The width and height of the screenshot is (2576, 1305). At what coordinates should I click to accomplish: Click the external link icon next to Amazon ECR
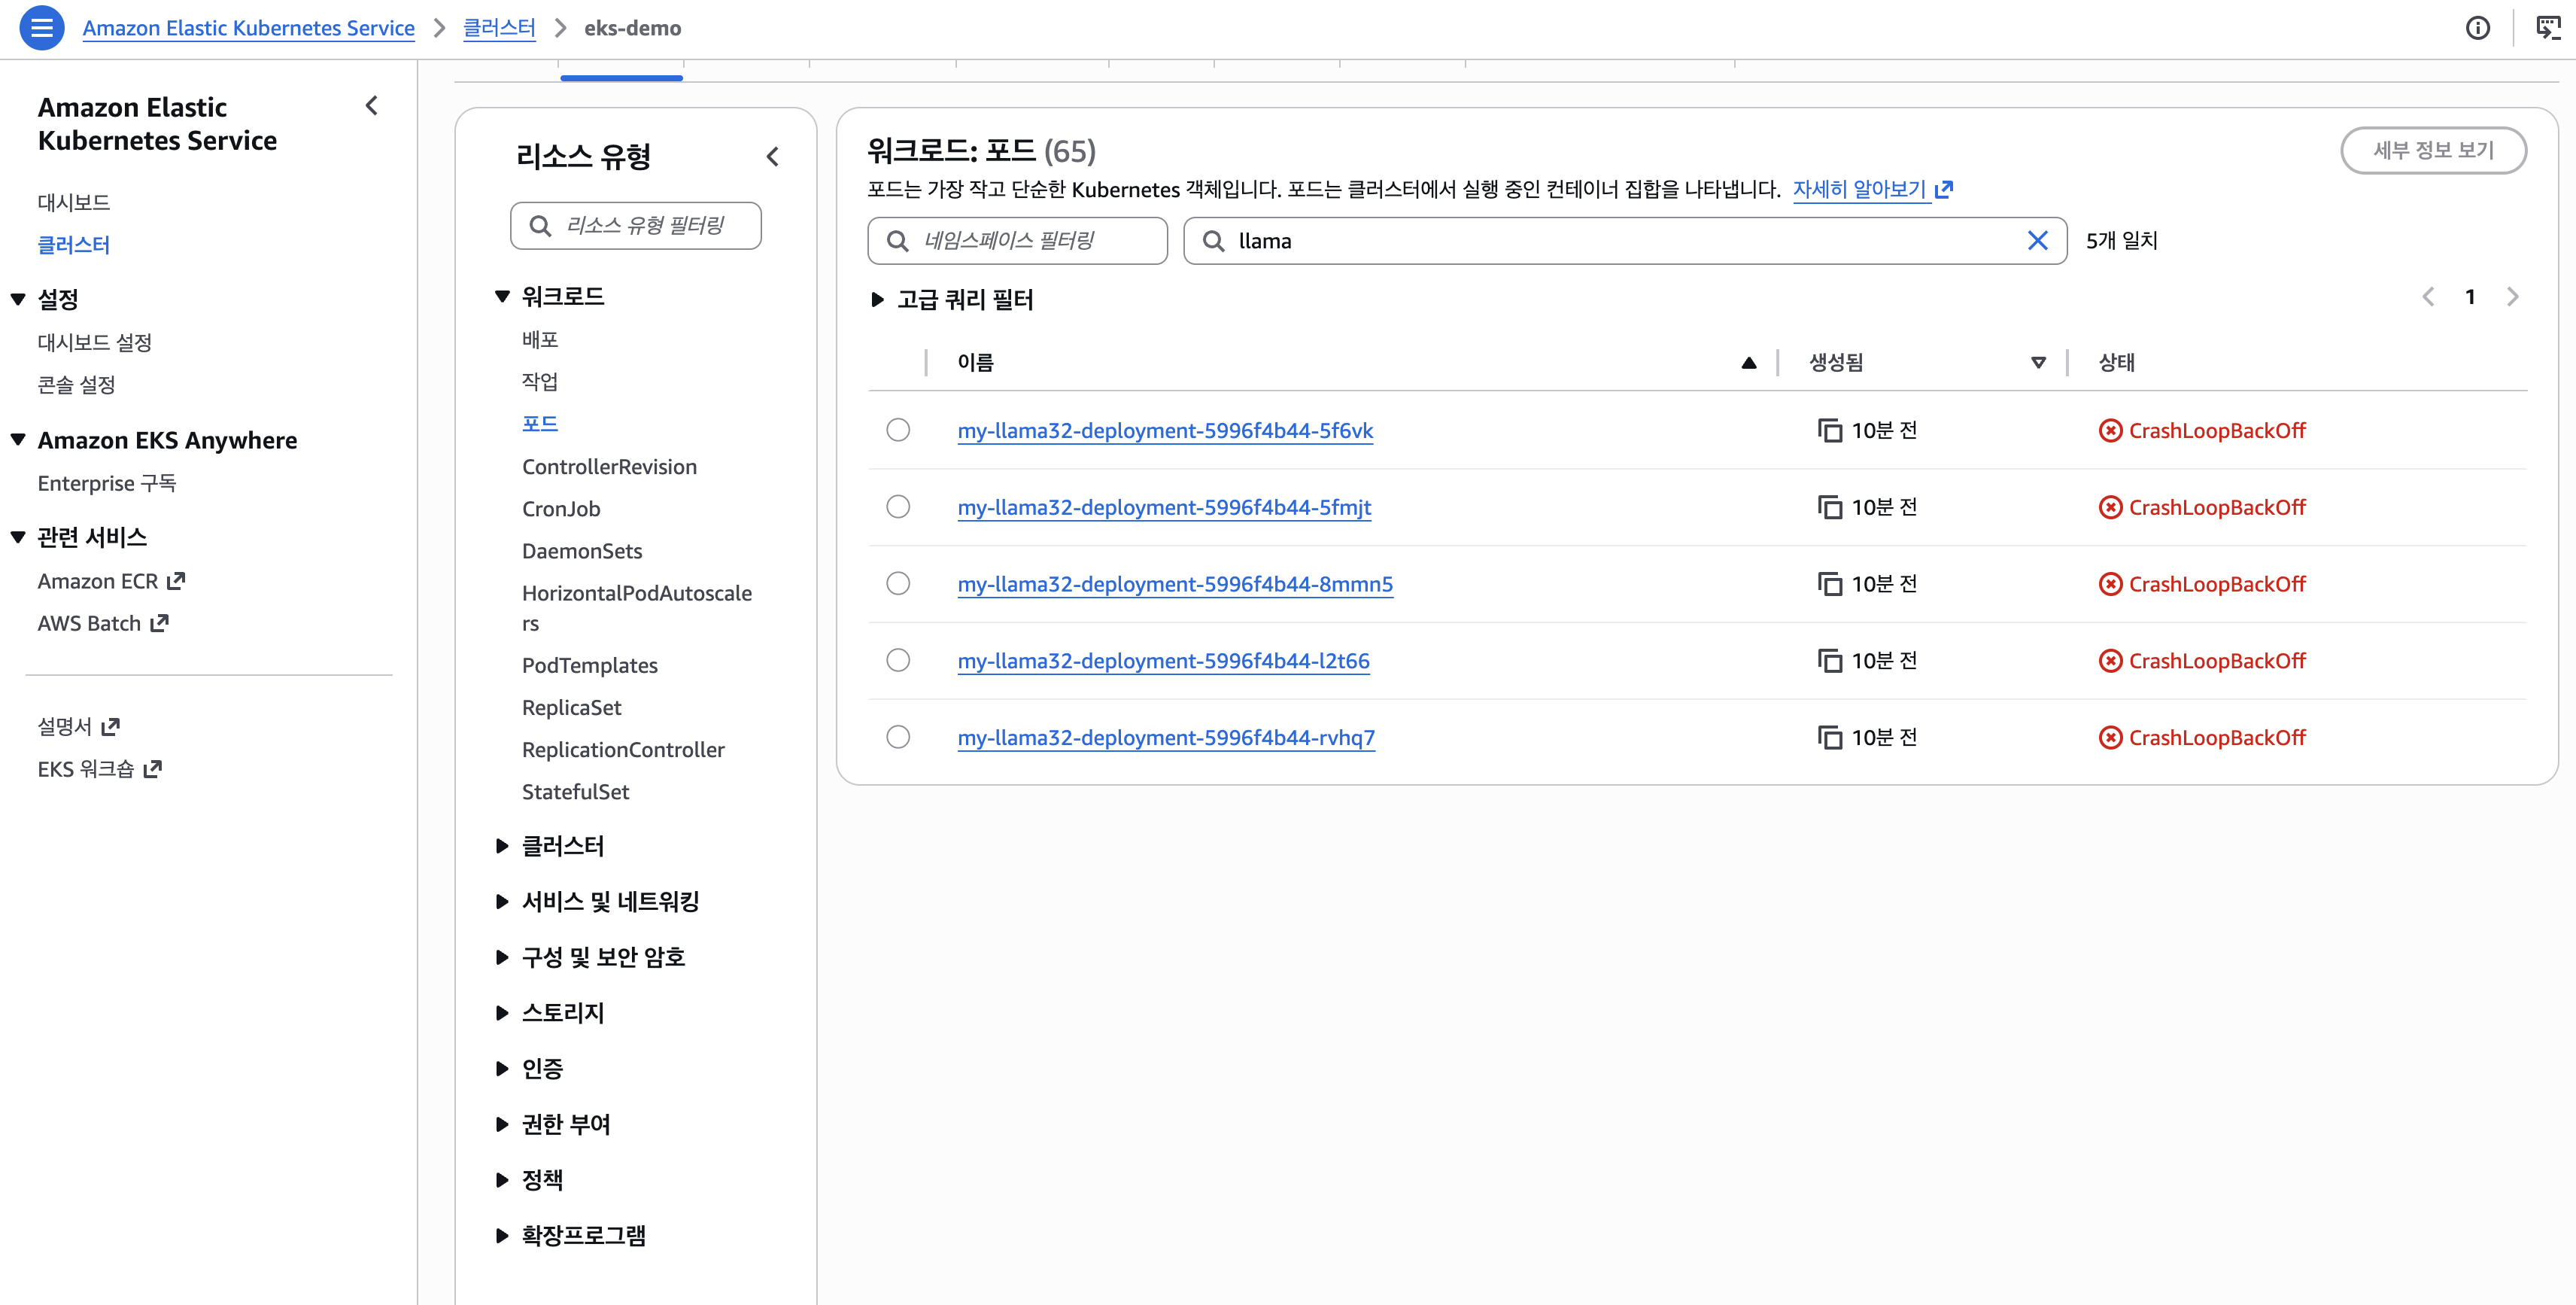176,581
